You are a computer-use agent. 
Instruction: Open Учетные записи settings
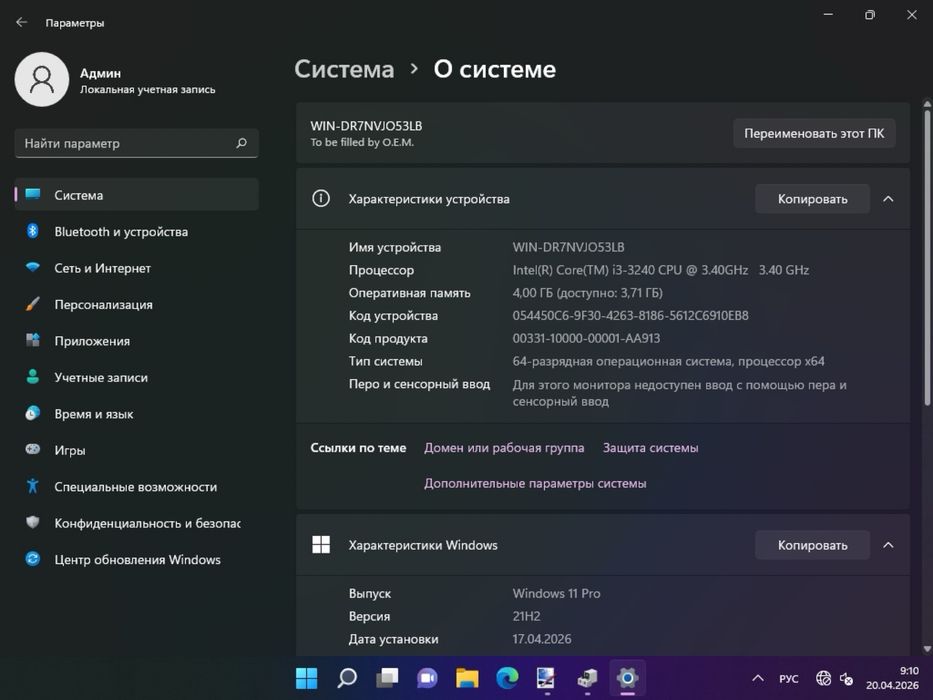coord(100,378)
